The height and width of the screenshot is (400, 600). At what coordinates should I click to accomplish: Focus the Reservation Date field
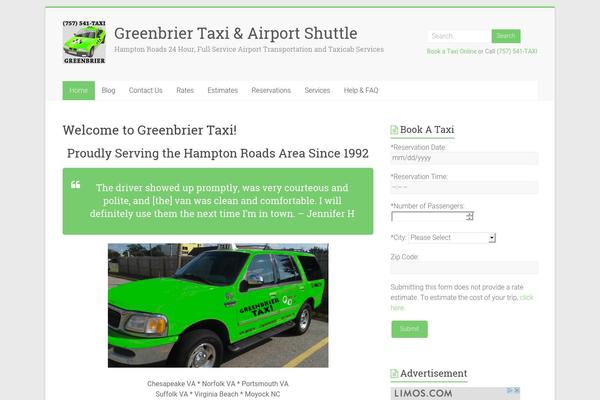coord(464,158)
